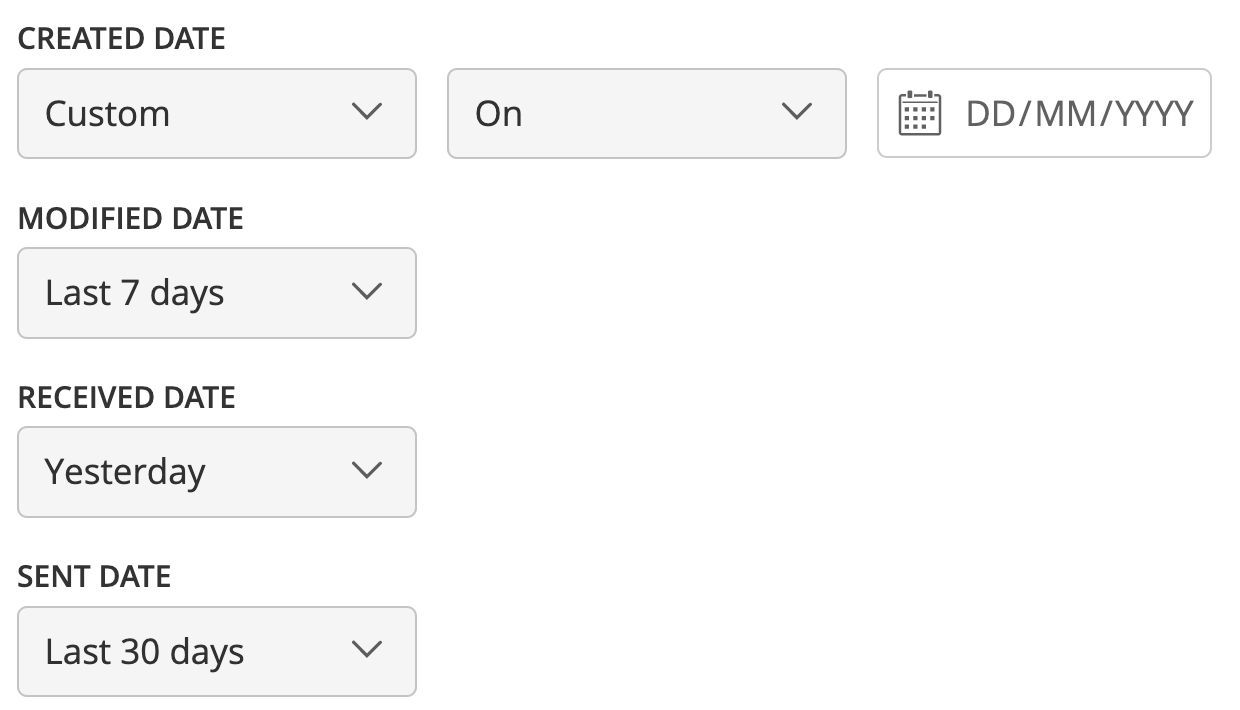
Task: Select the 'Custom' value text
Action: [107, 114]
